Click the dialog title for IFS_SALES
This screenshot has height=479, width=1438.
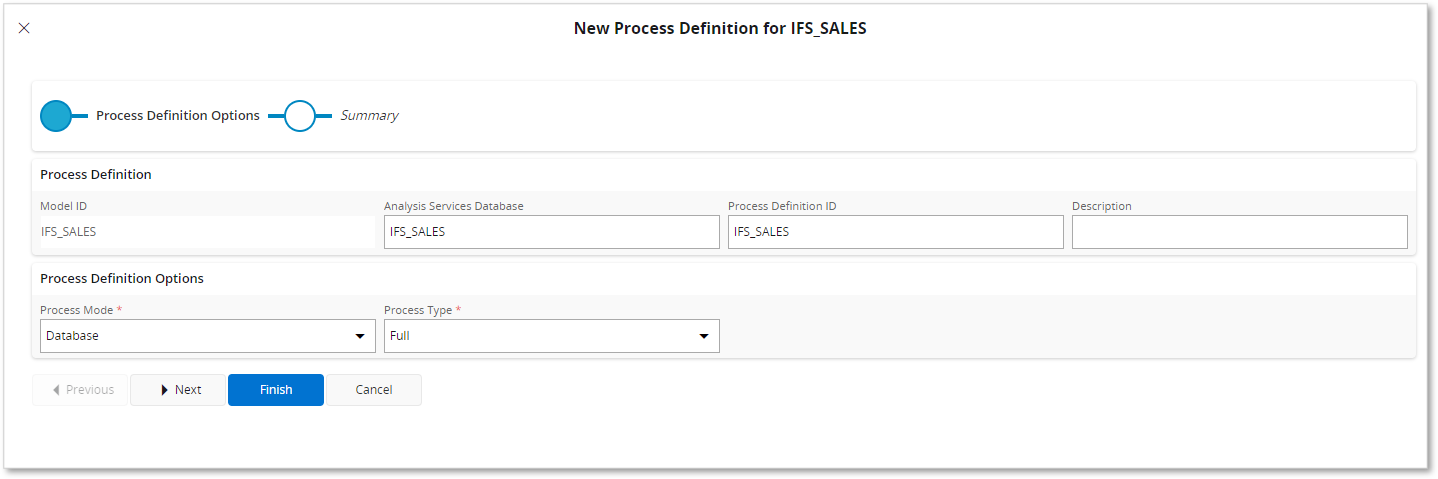(x=719, y=28)
